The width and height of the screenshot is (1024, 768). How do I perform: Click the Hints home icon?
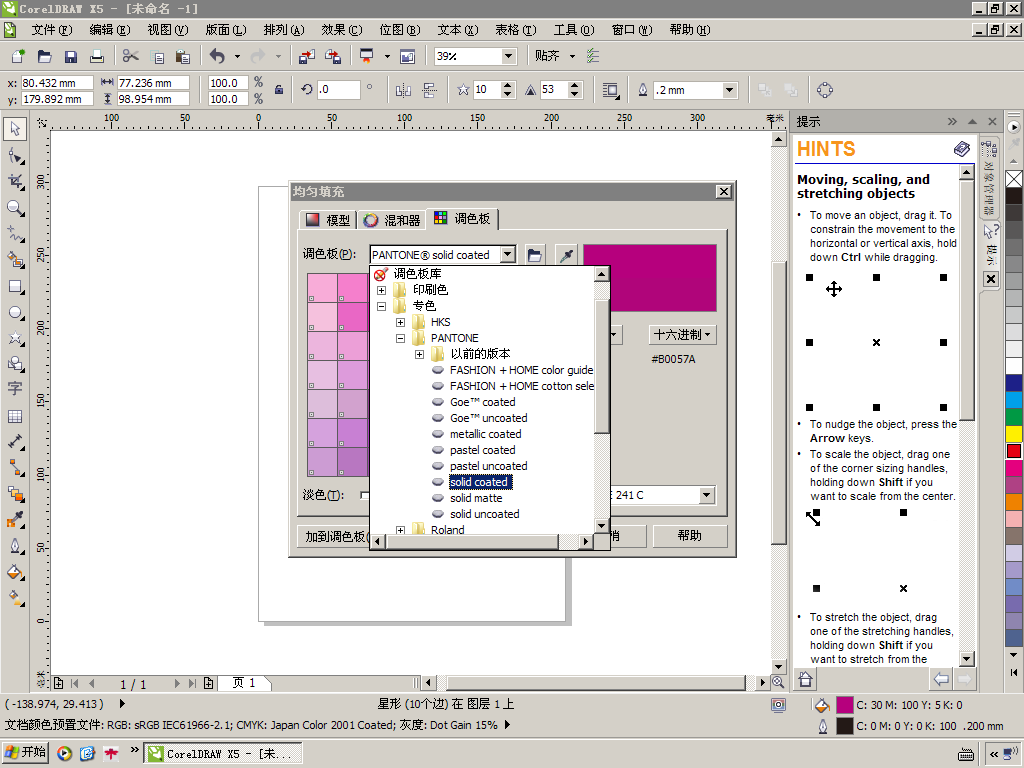coord(805,679)
